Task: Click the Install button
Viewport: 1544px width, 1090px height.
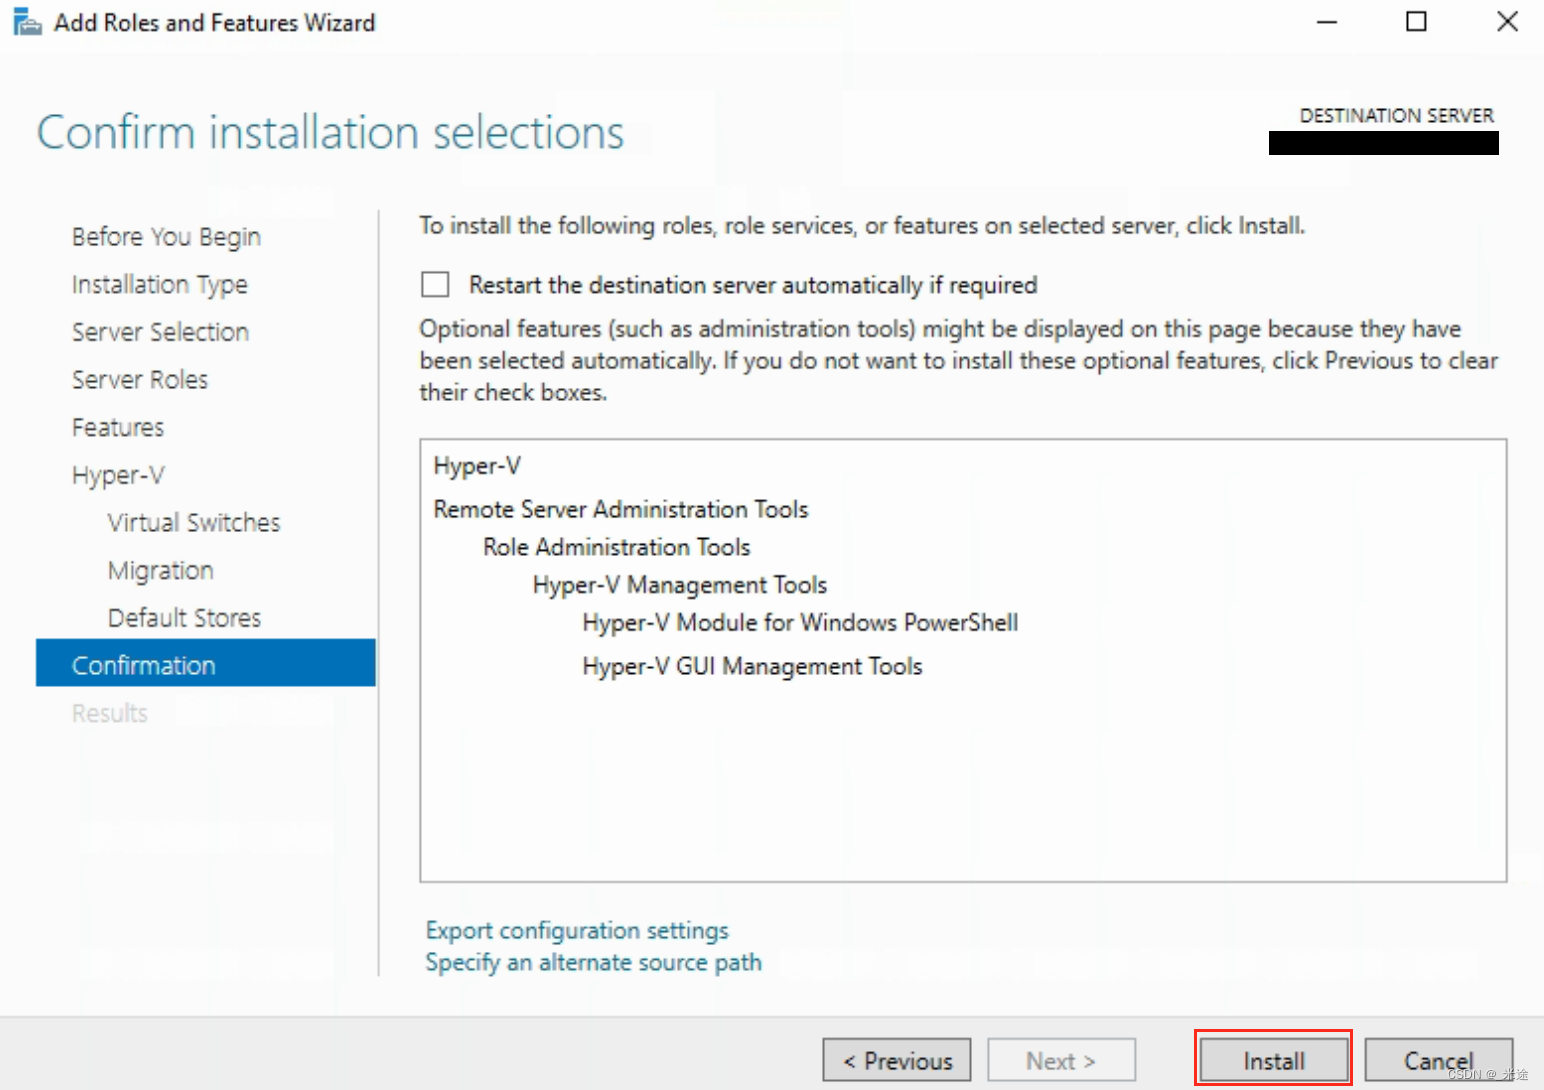Action: pos(1272,1060)
